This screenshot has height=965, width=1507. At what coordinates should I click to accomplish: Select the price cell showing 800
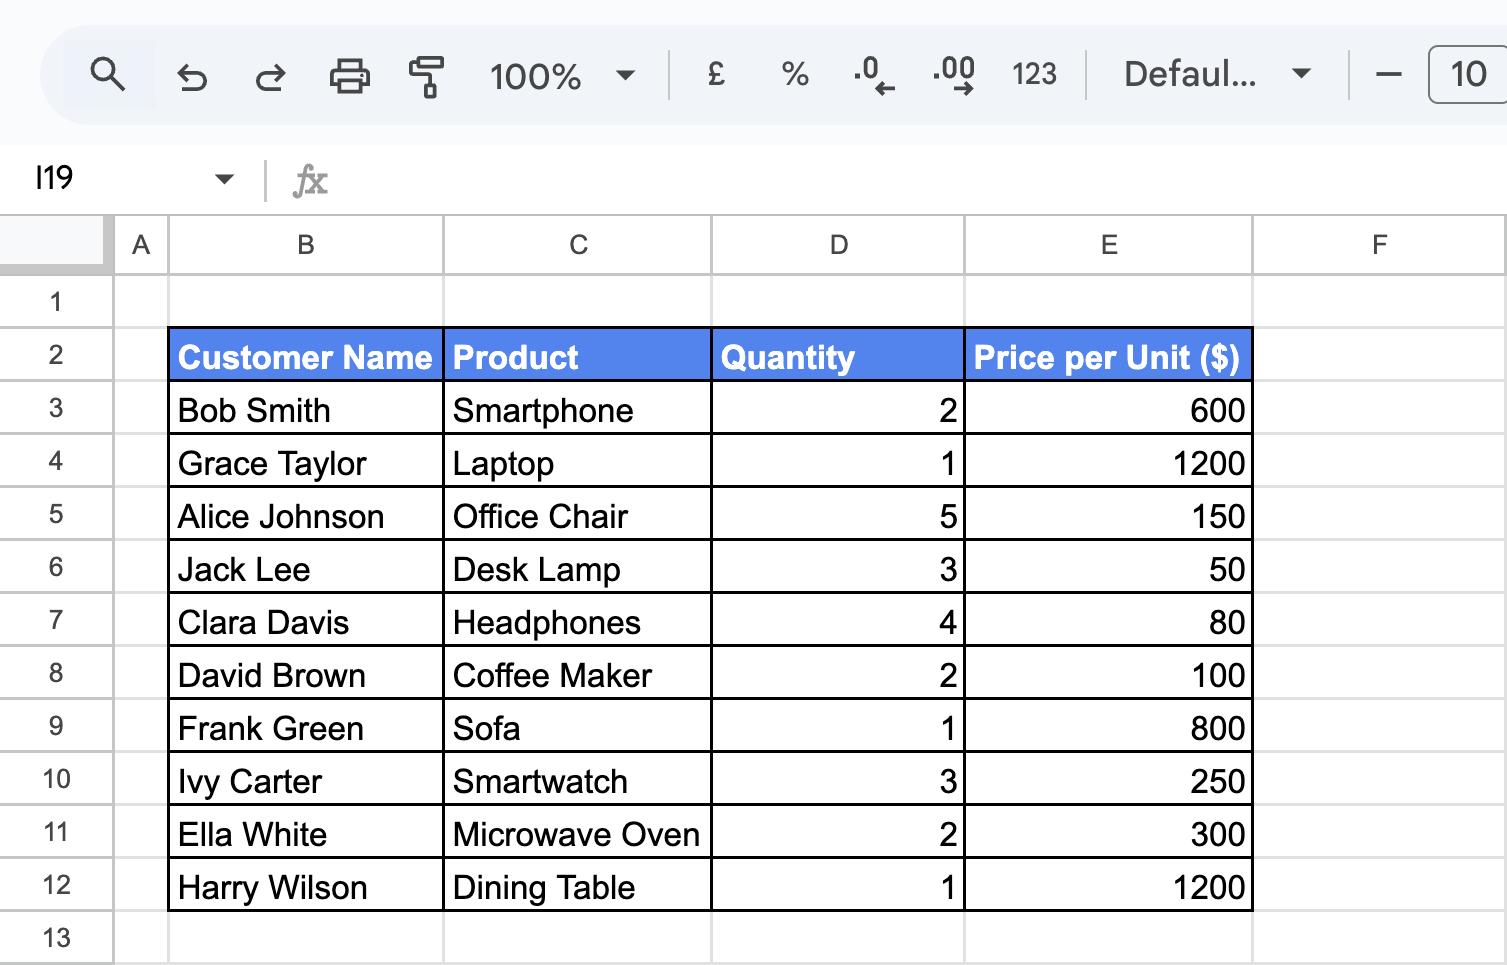pyautogui.click(x=1109, y=726)
